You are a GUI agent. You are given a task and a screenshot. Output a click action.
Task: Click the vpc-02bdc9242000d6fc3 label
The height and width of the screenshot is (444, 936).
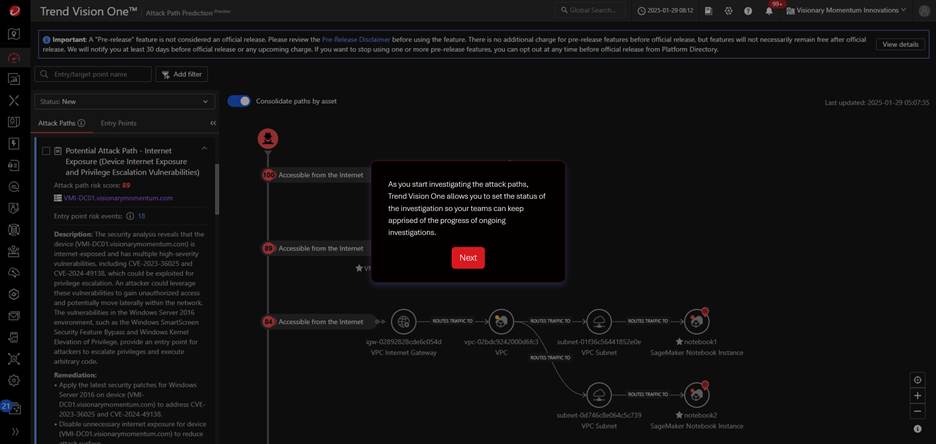click(501, 342)
